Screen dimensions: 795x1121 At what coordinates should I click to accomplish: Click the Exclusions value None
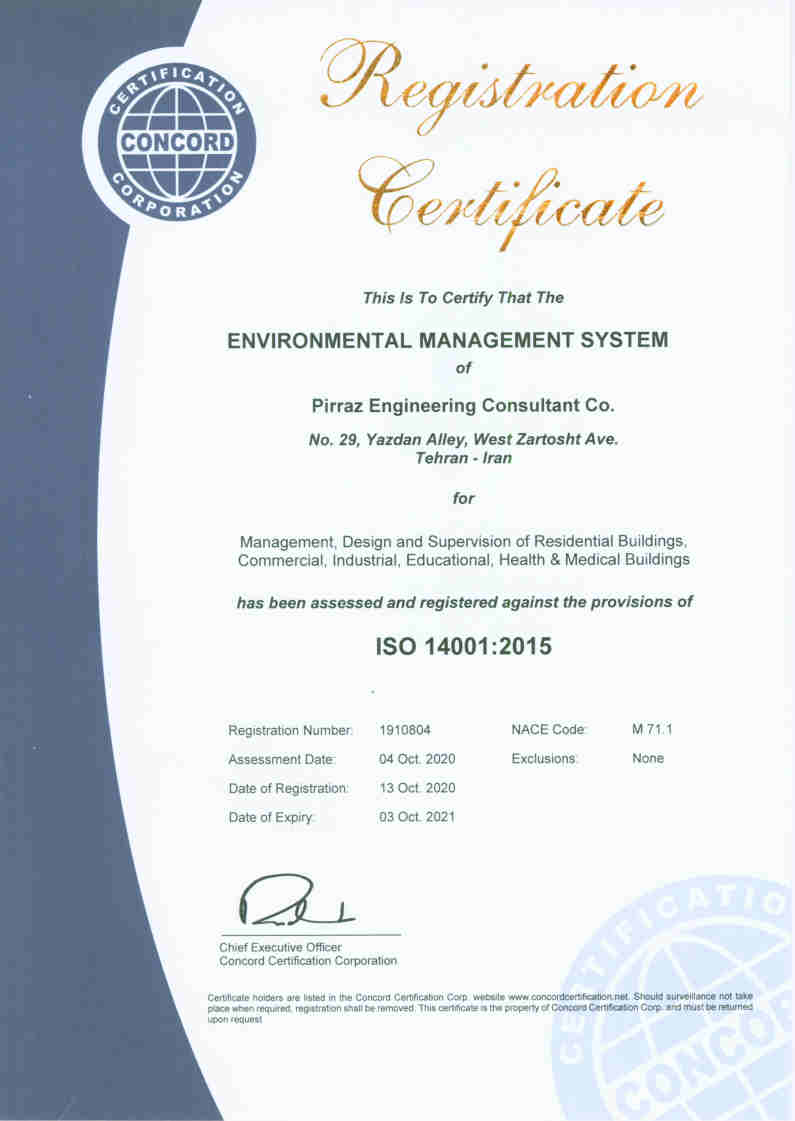pos(648,759)
